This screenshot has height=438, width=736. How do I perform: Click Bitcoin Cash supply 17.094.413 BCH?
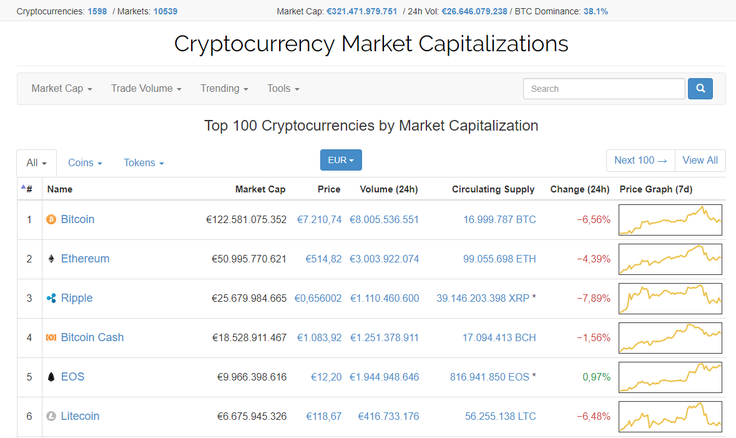pos(499,338)
